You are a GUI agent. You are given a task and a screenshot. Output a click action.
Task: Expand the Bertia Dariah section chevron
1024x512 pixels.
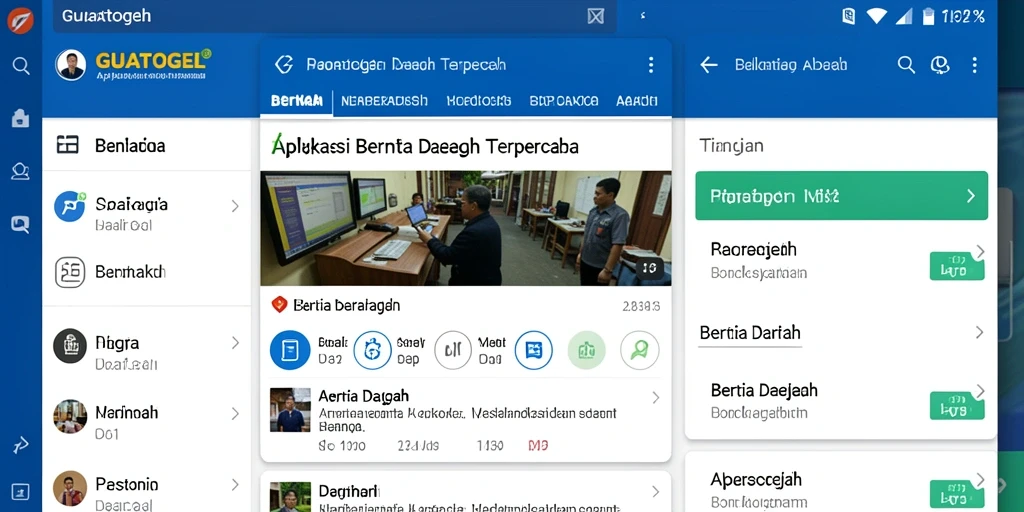click(979, 332)
